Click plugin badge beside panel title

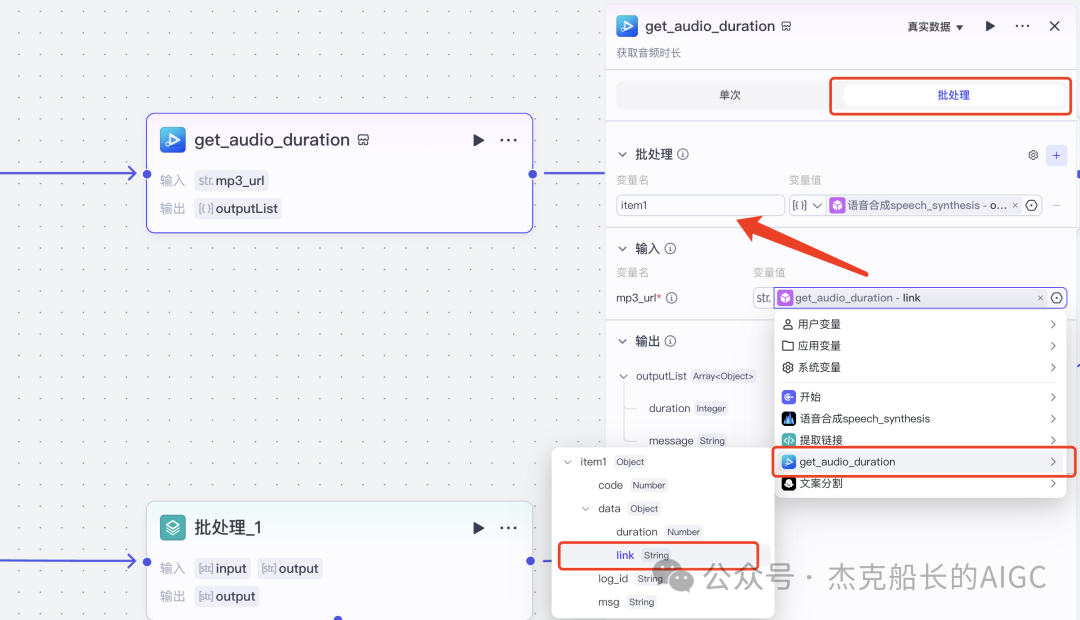tap(786, 26)
